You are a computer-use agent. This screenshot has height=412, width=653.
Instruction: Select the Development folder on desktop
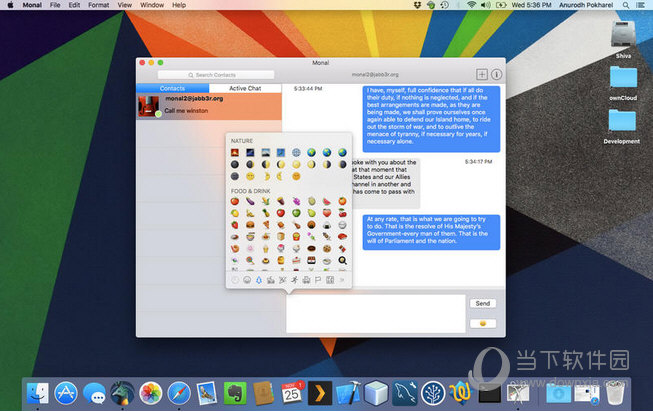coord(622,127)
